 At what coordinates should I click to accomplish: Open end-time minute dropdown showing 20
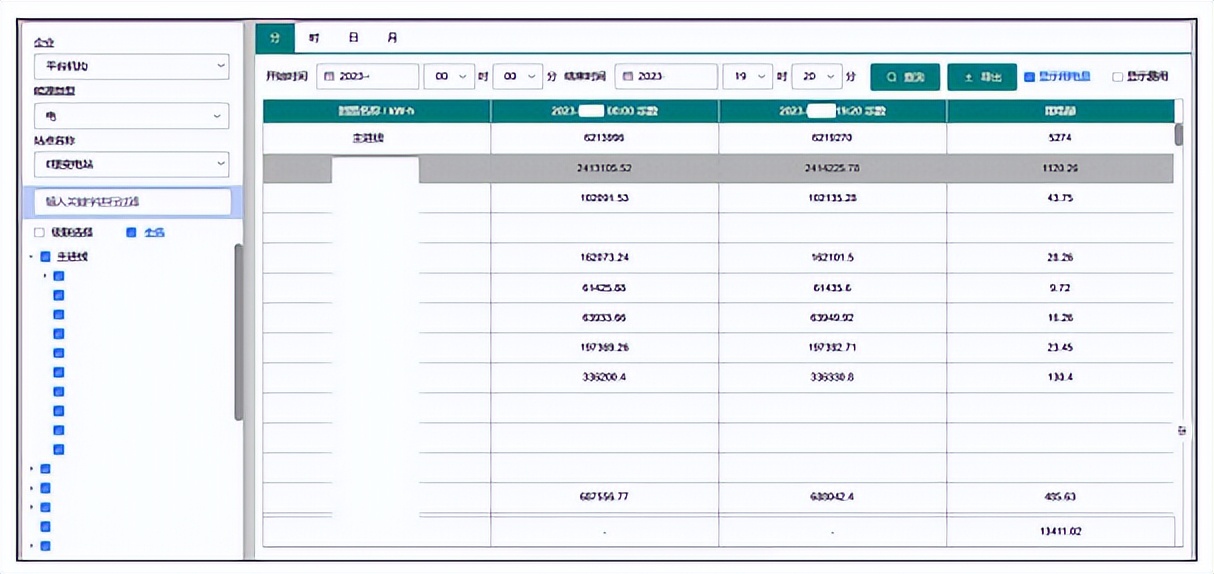point(816,77)
